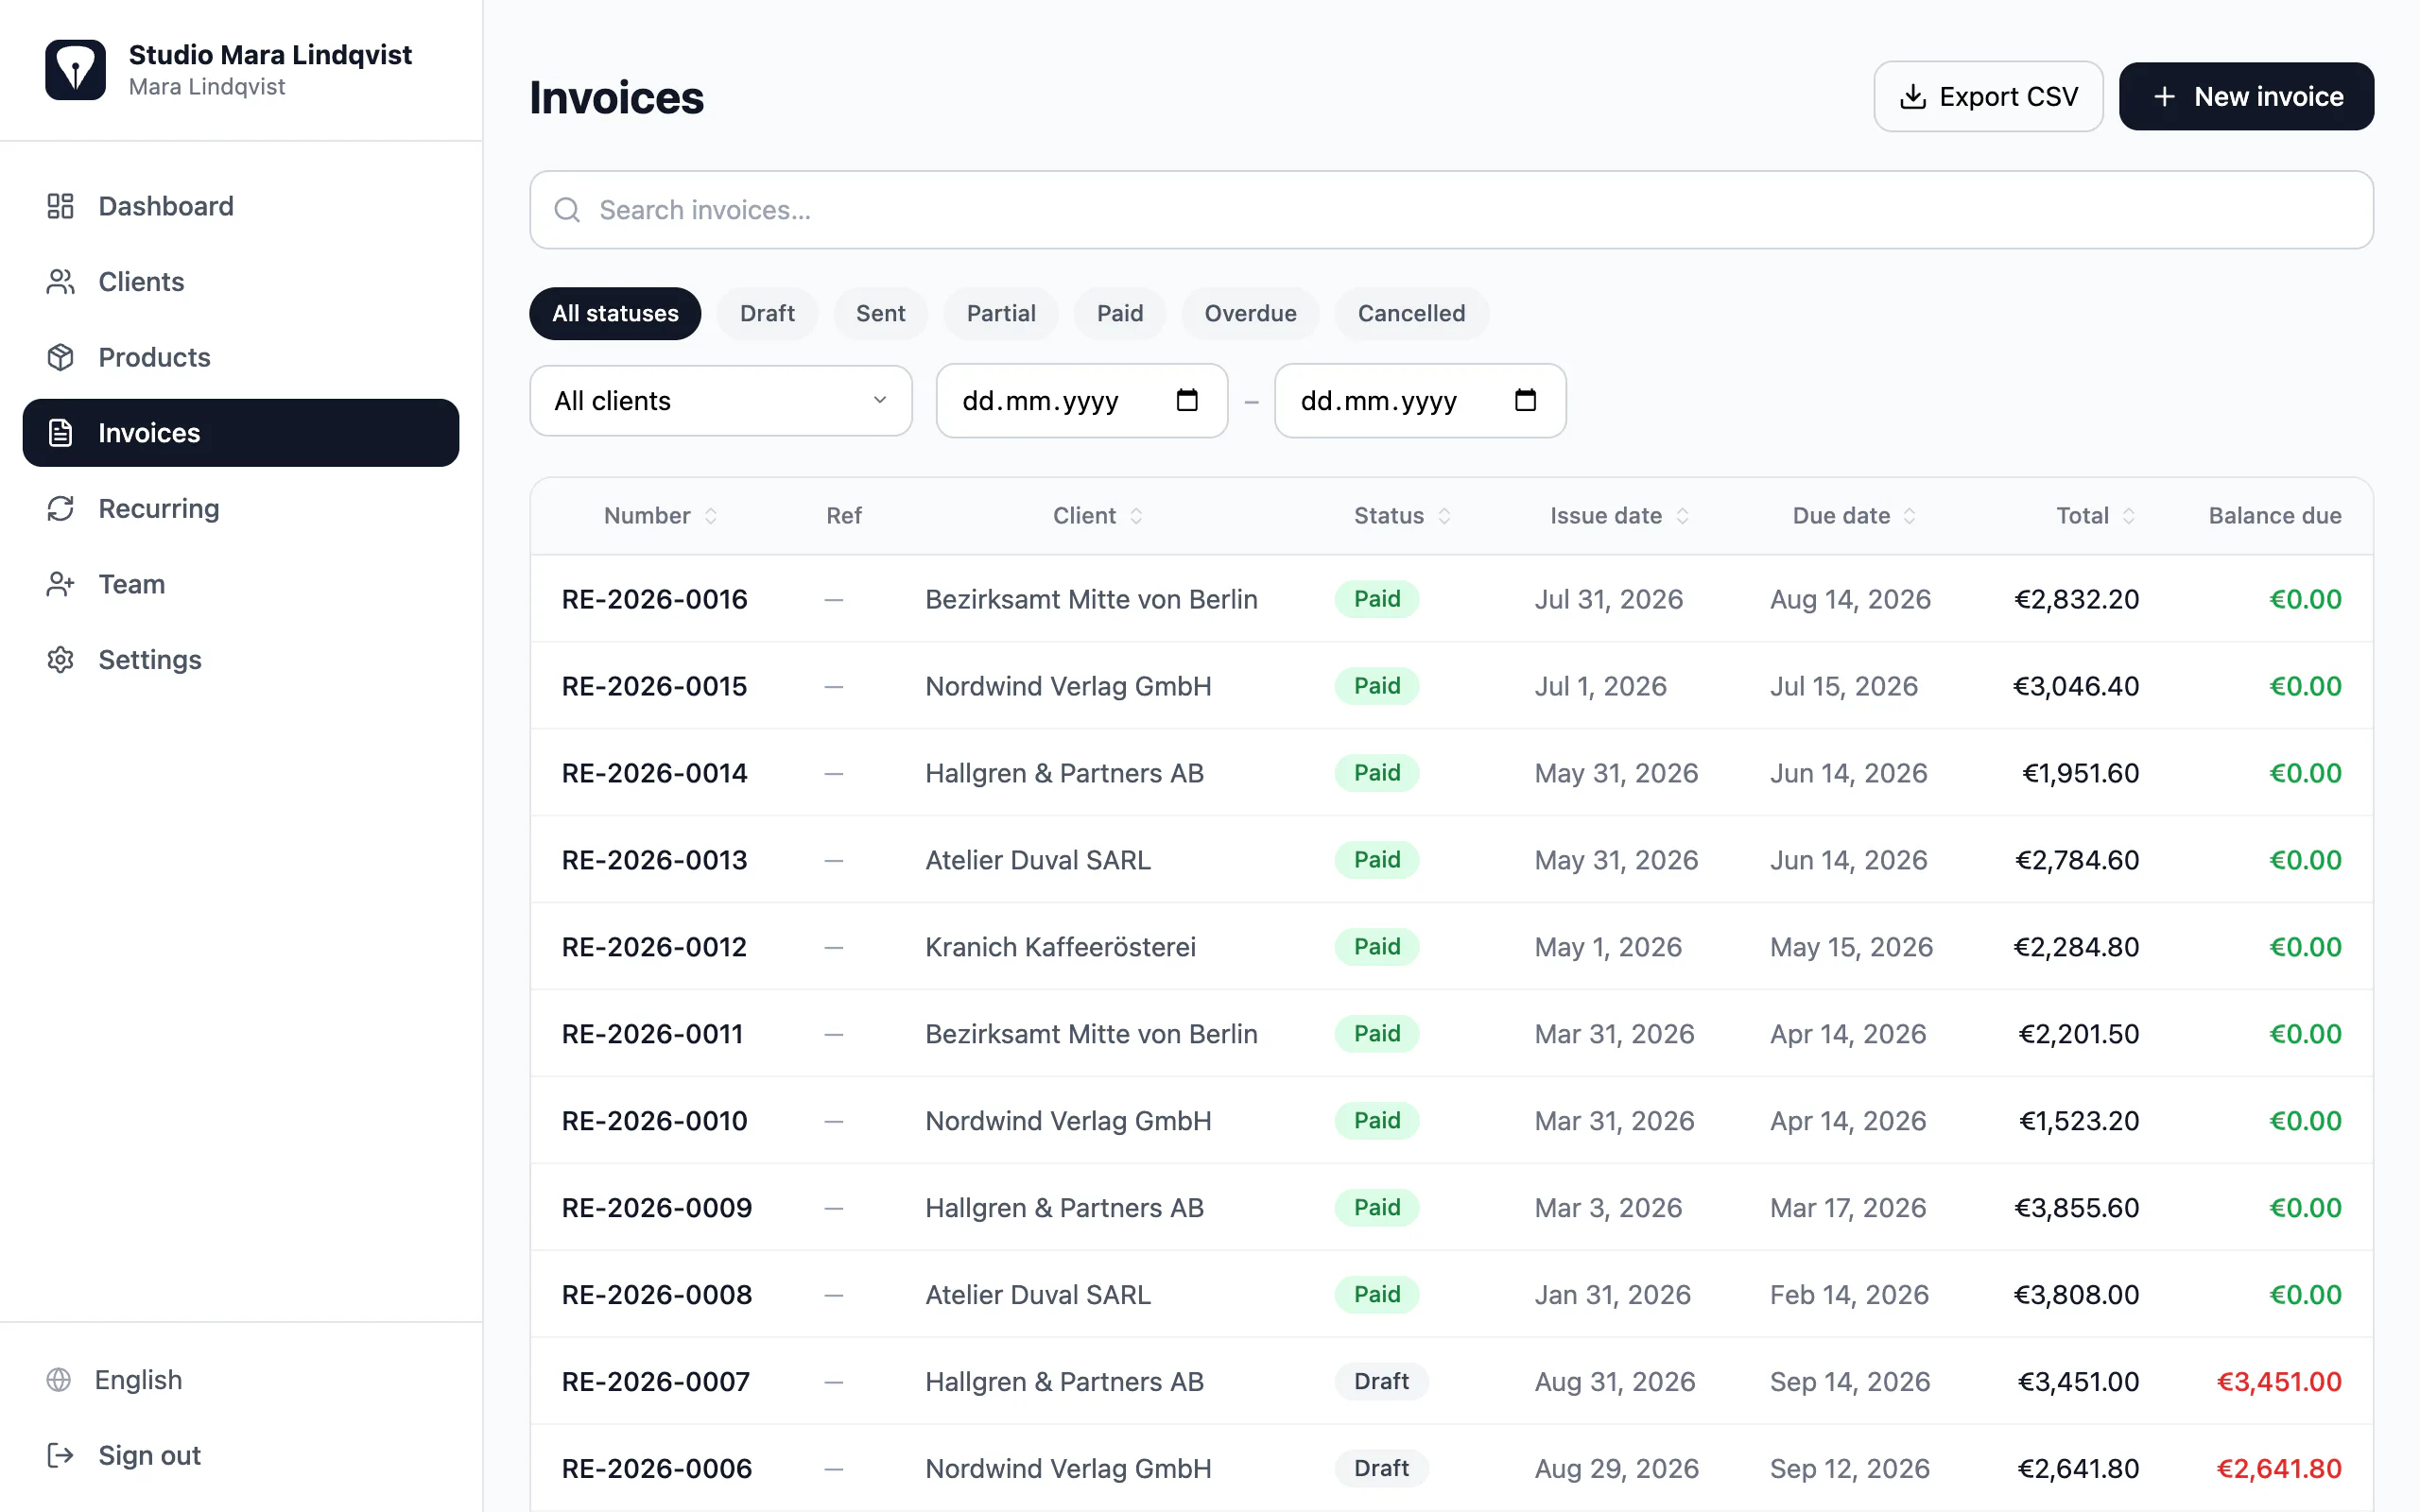Select the Paid status filter pill

(x=1119, y=313)
